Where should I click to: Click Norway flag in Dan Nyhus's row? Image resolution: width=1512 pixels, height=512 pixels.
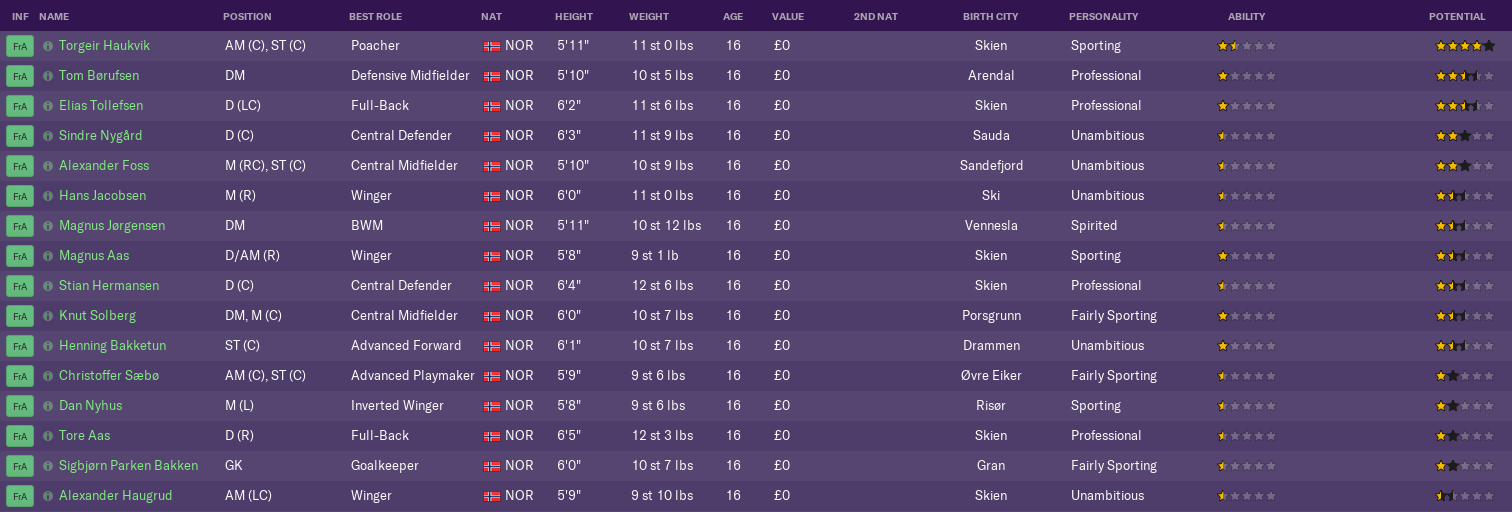(492, 406)
